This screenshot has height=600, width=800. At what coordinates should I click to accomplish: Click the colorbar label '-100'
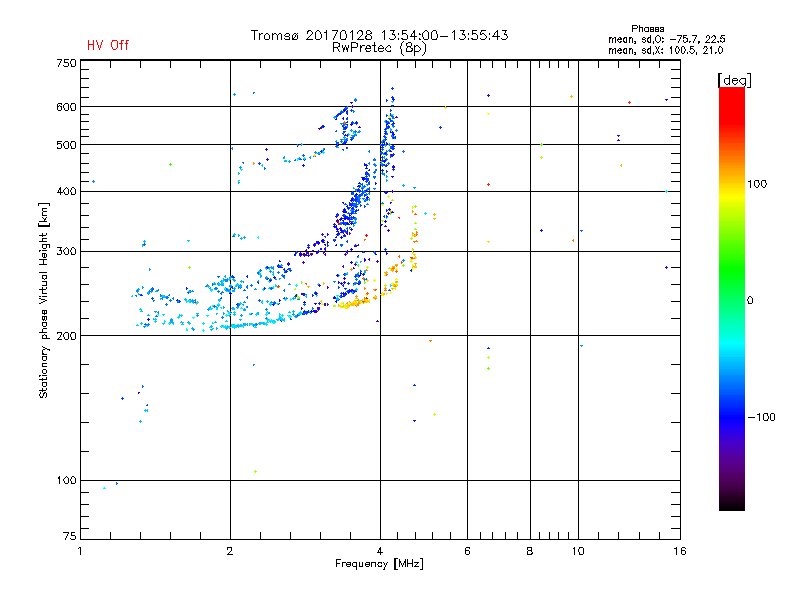click(761, 417)
